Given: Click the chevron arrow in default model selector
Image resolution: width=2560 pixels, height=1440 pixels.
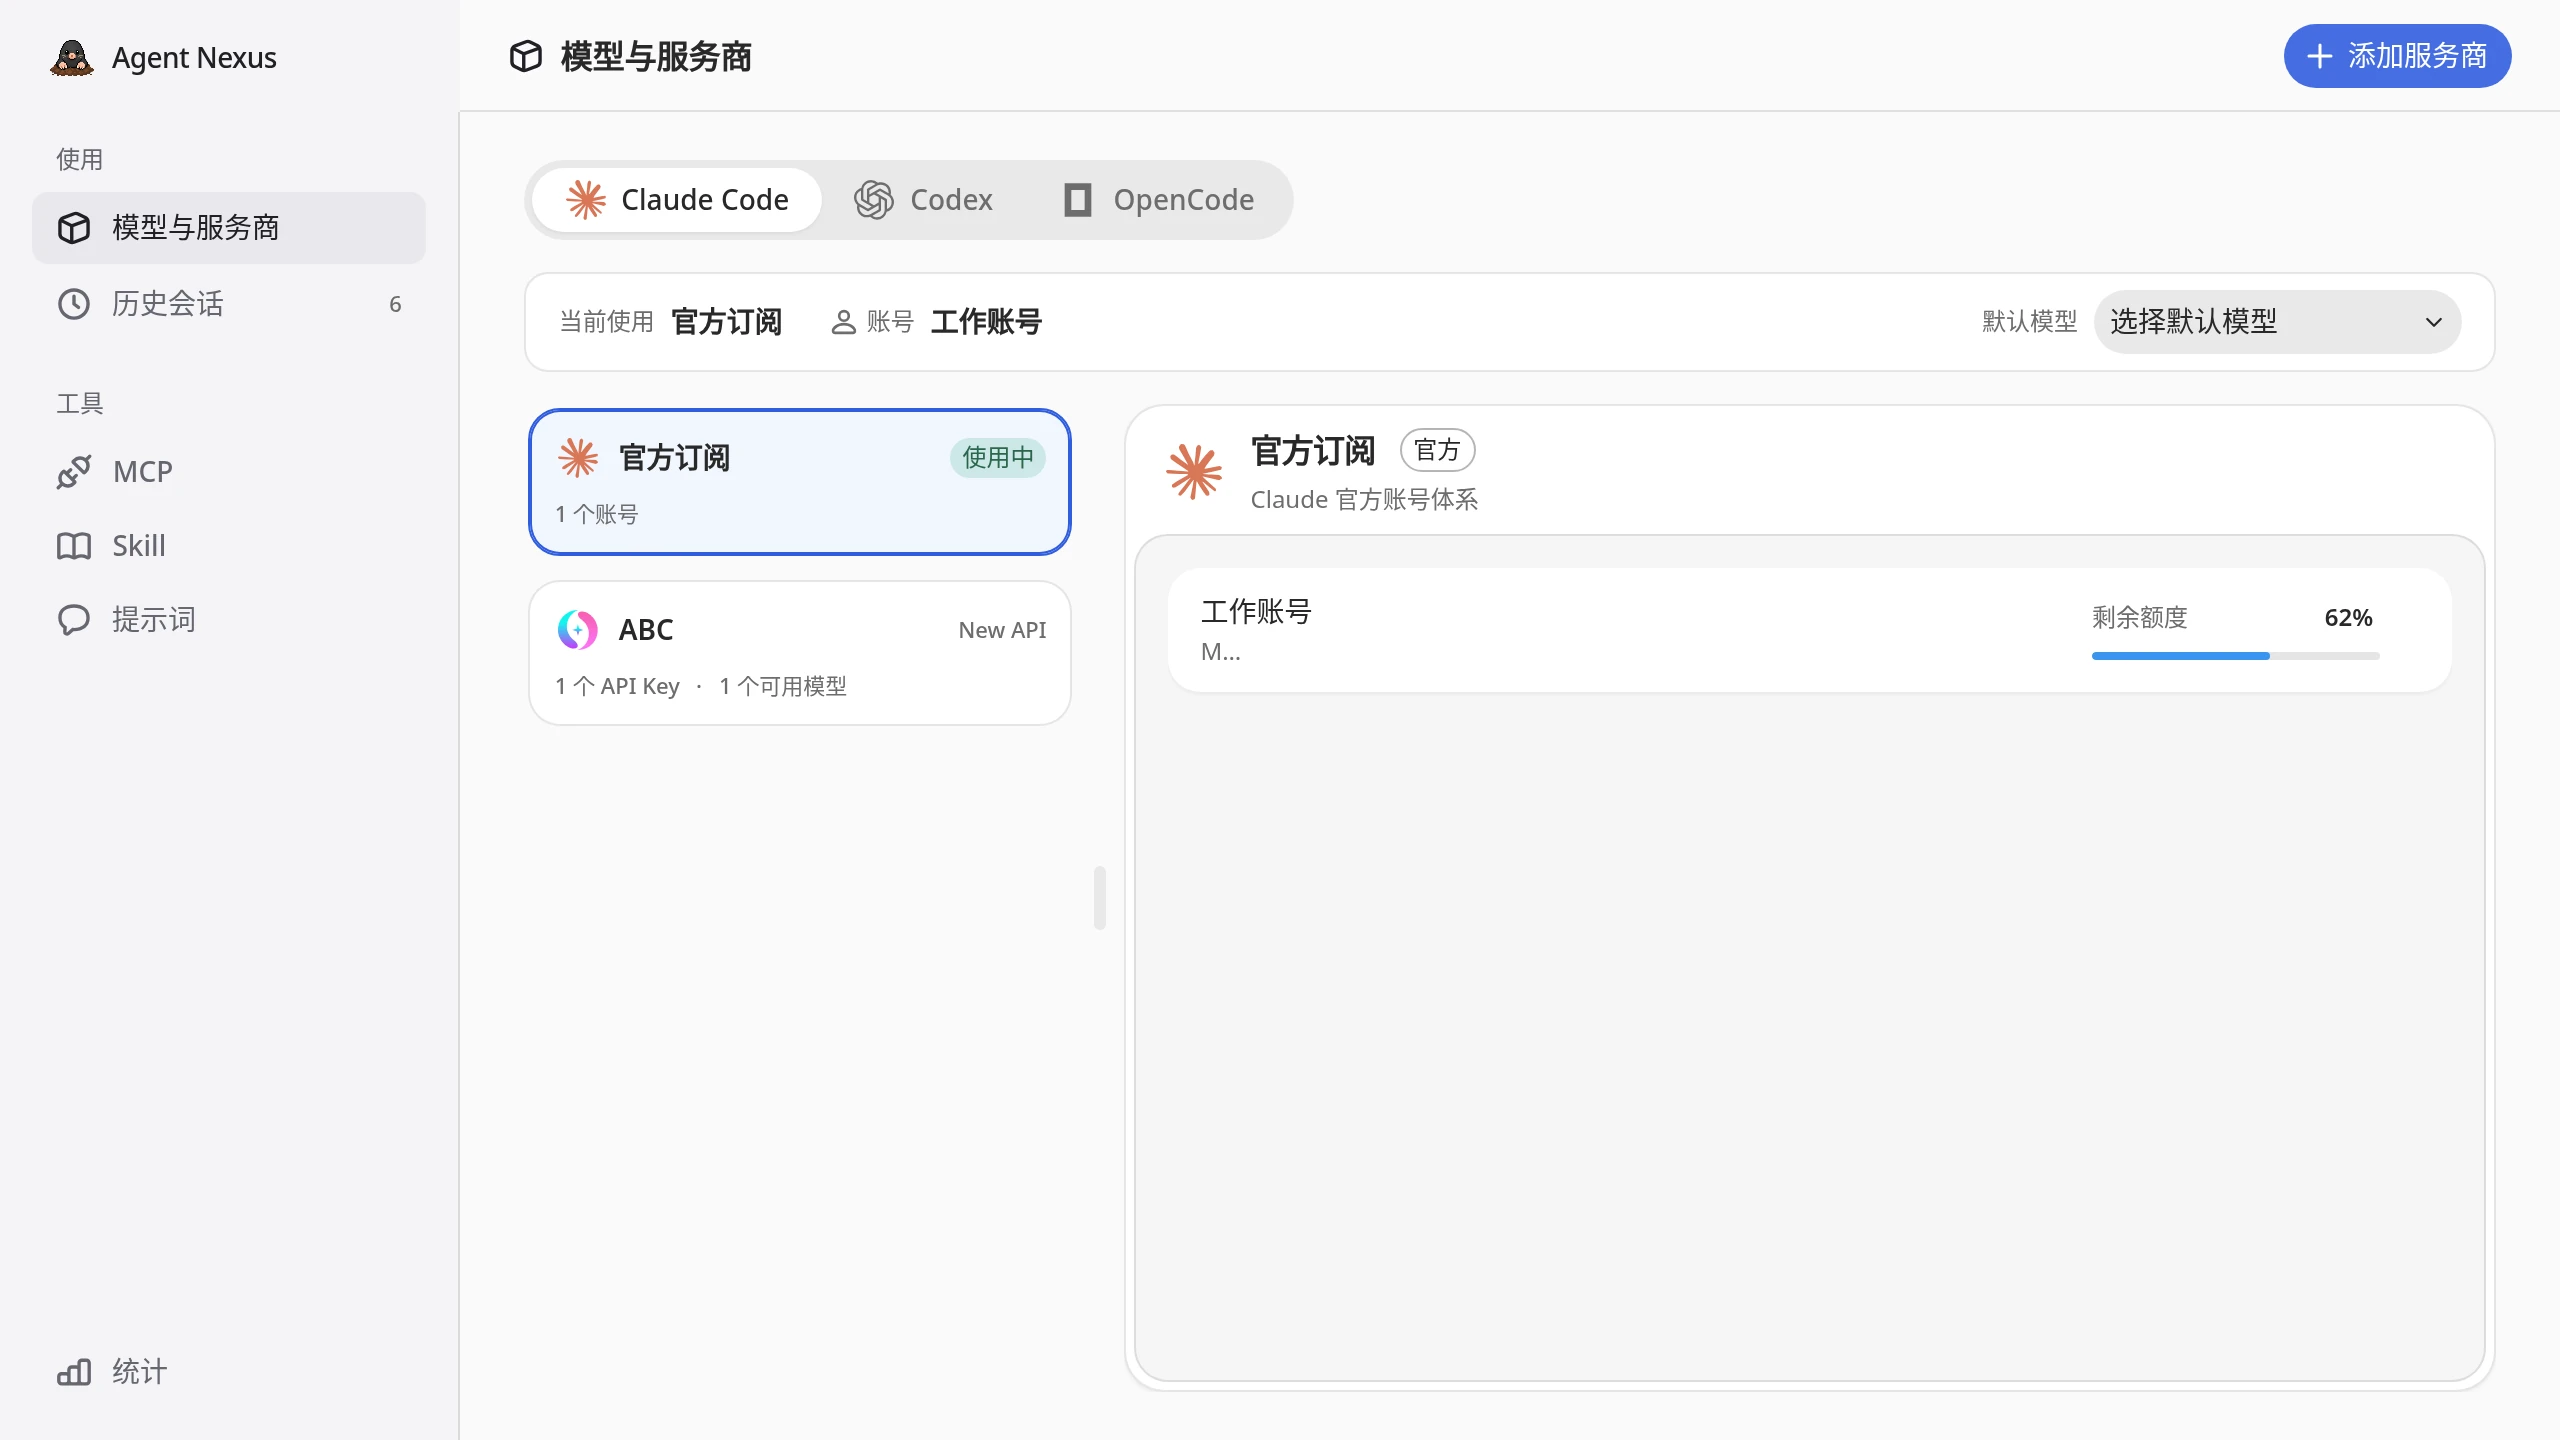Looking at the screenshot, I should (x=2433, y=322).
